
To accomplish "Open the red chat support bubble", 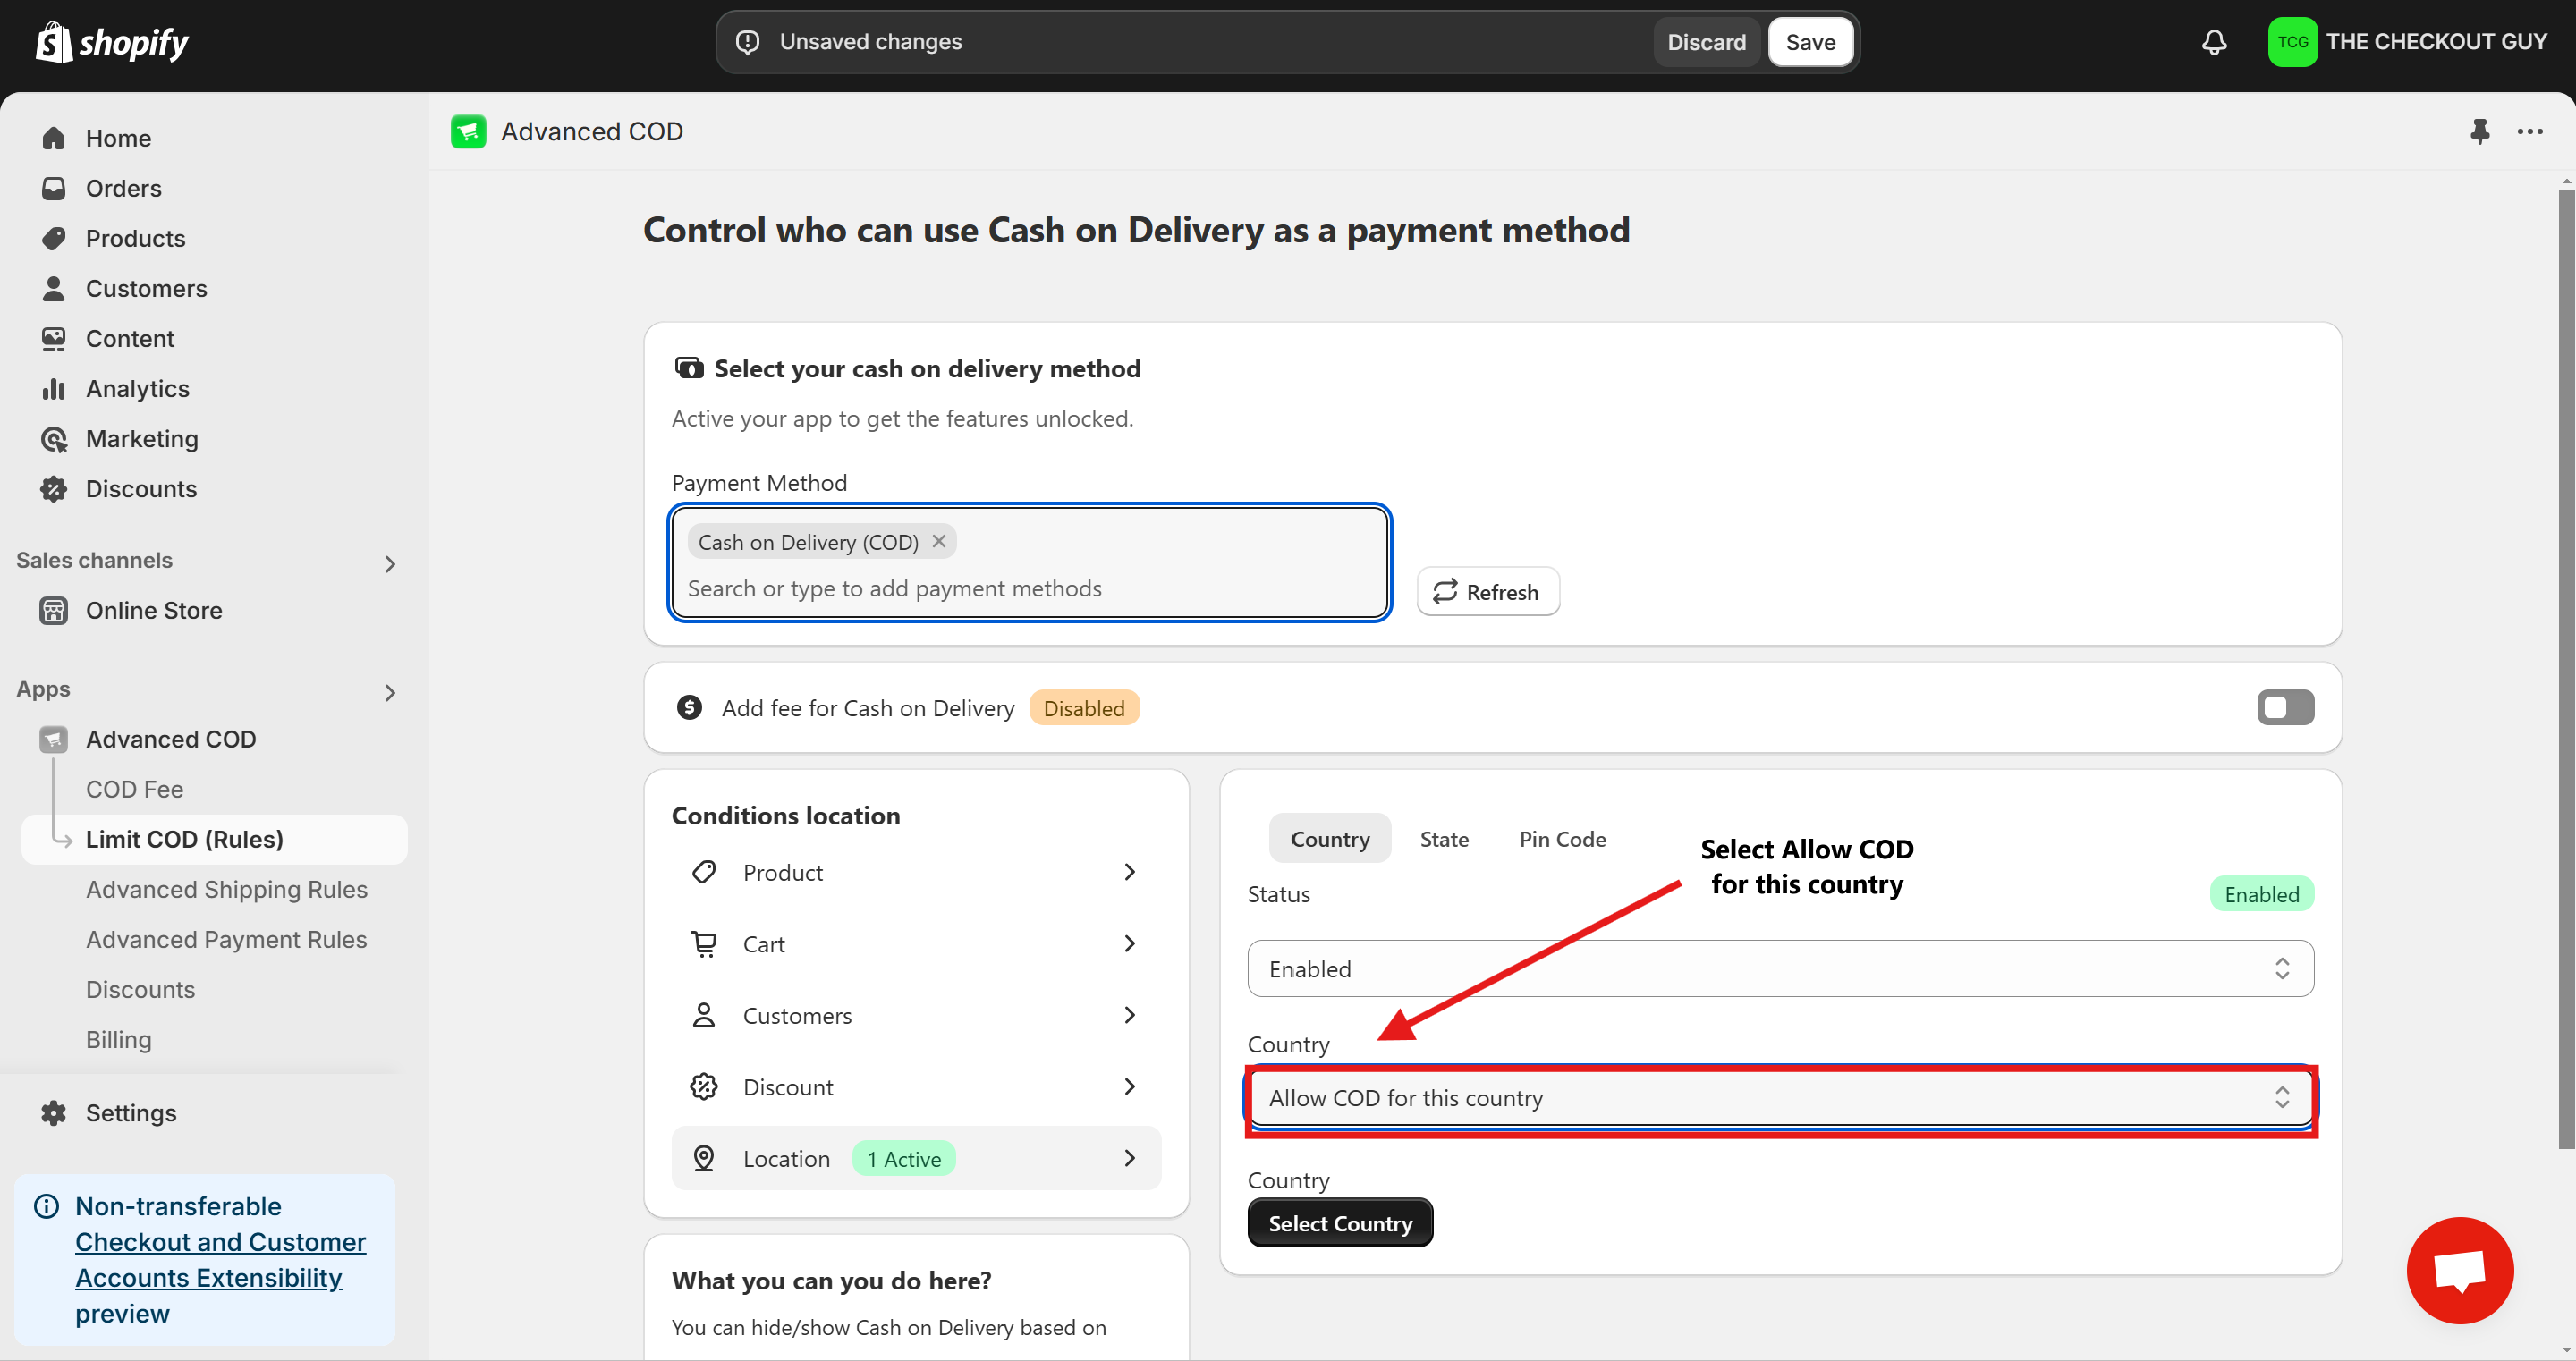I will (x=2459, y=1269).
